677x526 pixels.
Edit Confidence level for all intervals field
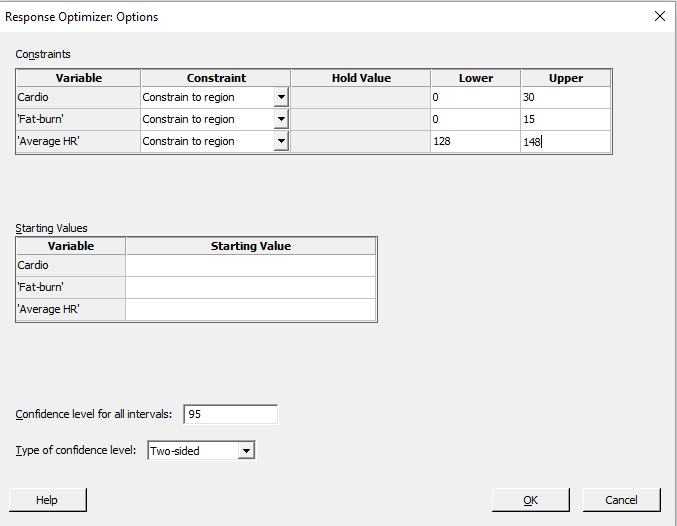(x=230, y=415)
